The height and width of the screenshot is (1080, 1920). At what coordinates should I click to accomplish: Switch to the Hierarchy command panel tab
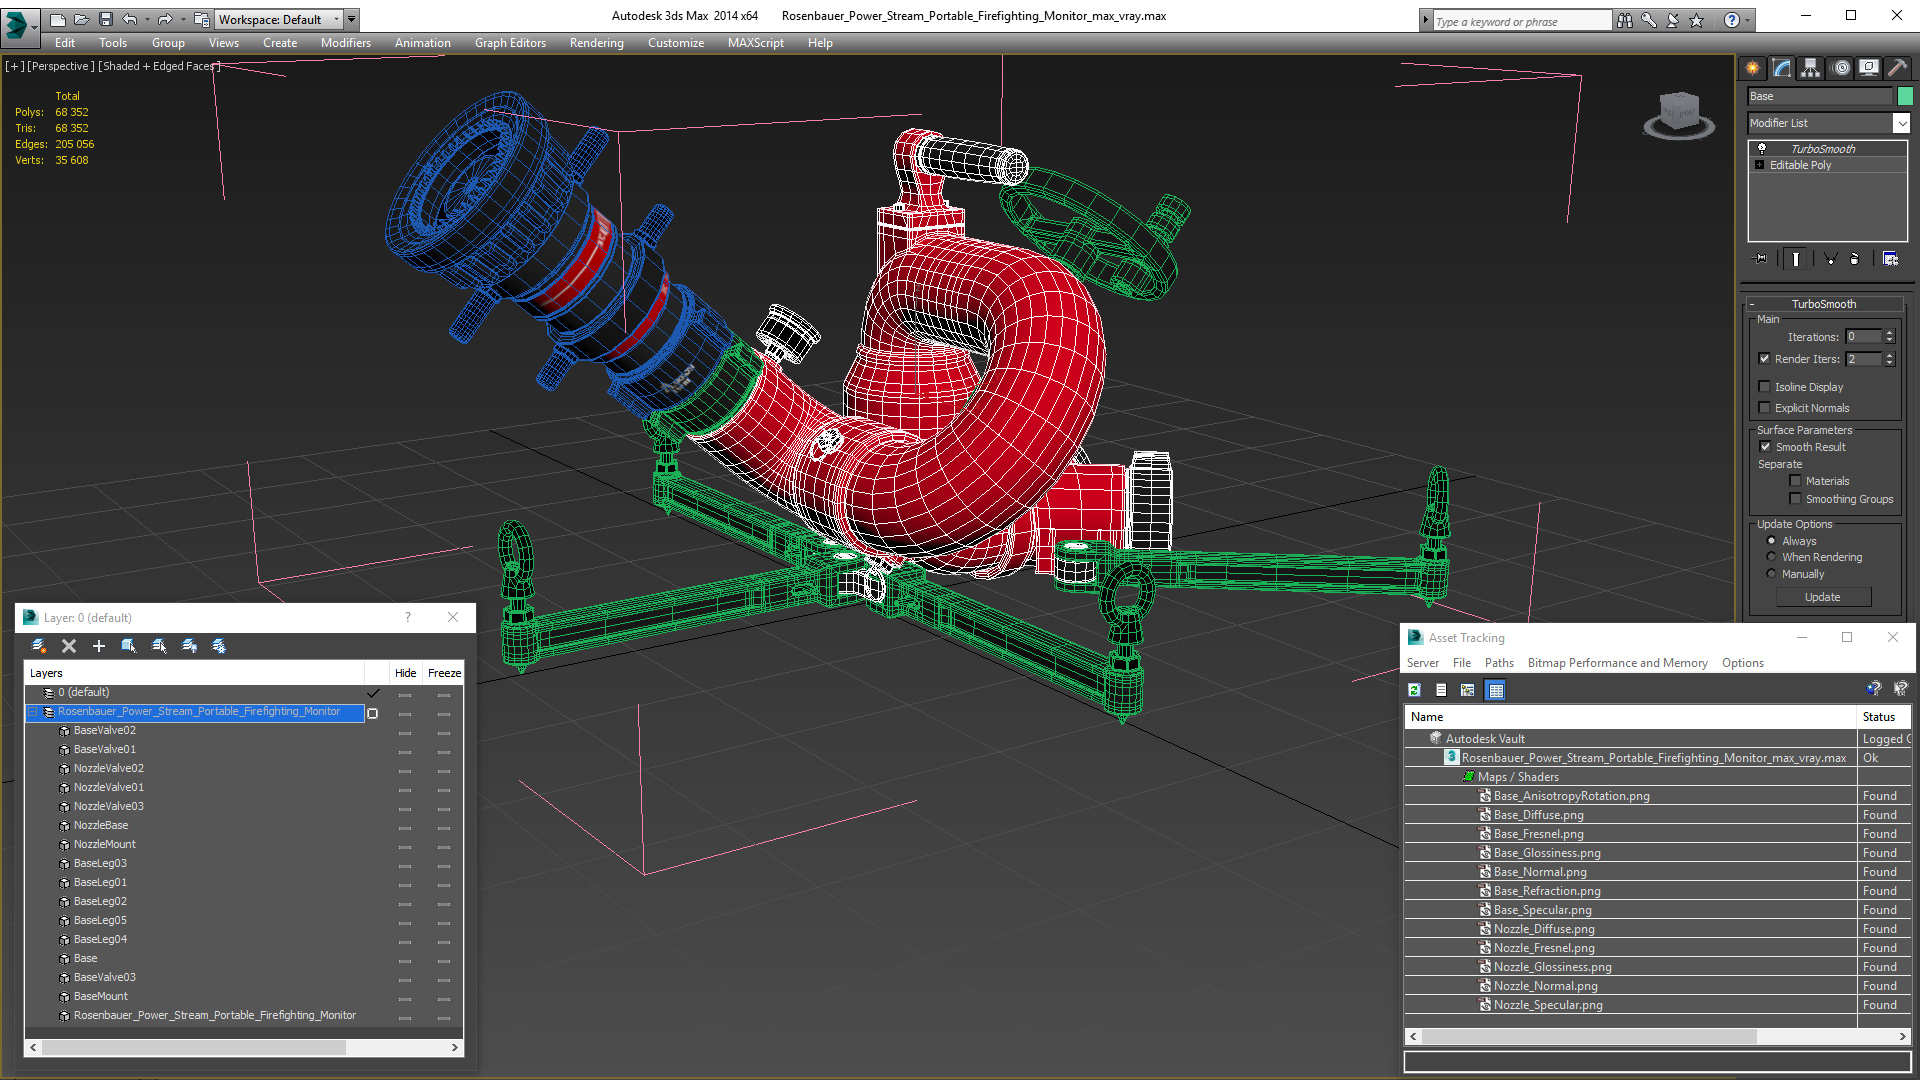click(x=1811, y=68)
